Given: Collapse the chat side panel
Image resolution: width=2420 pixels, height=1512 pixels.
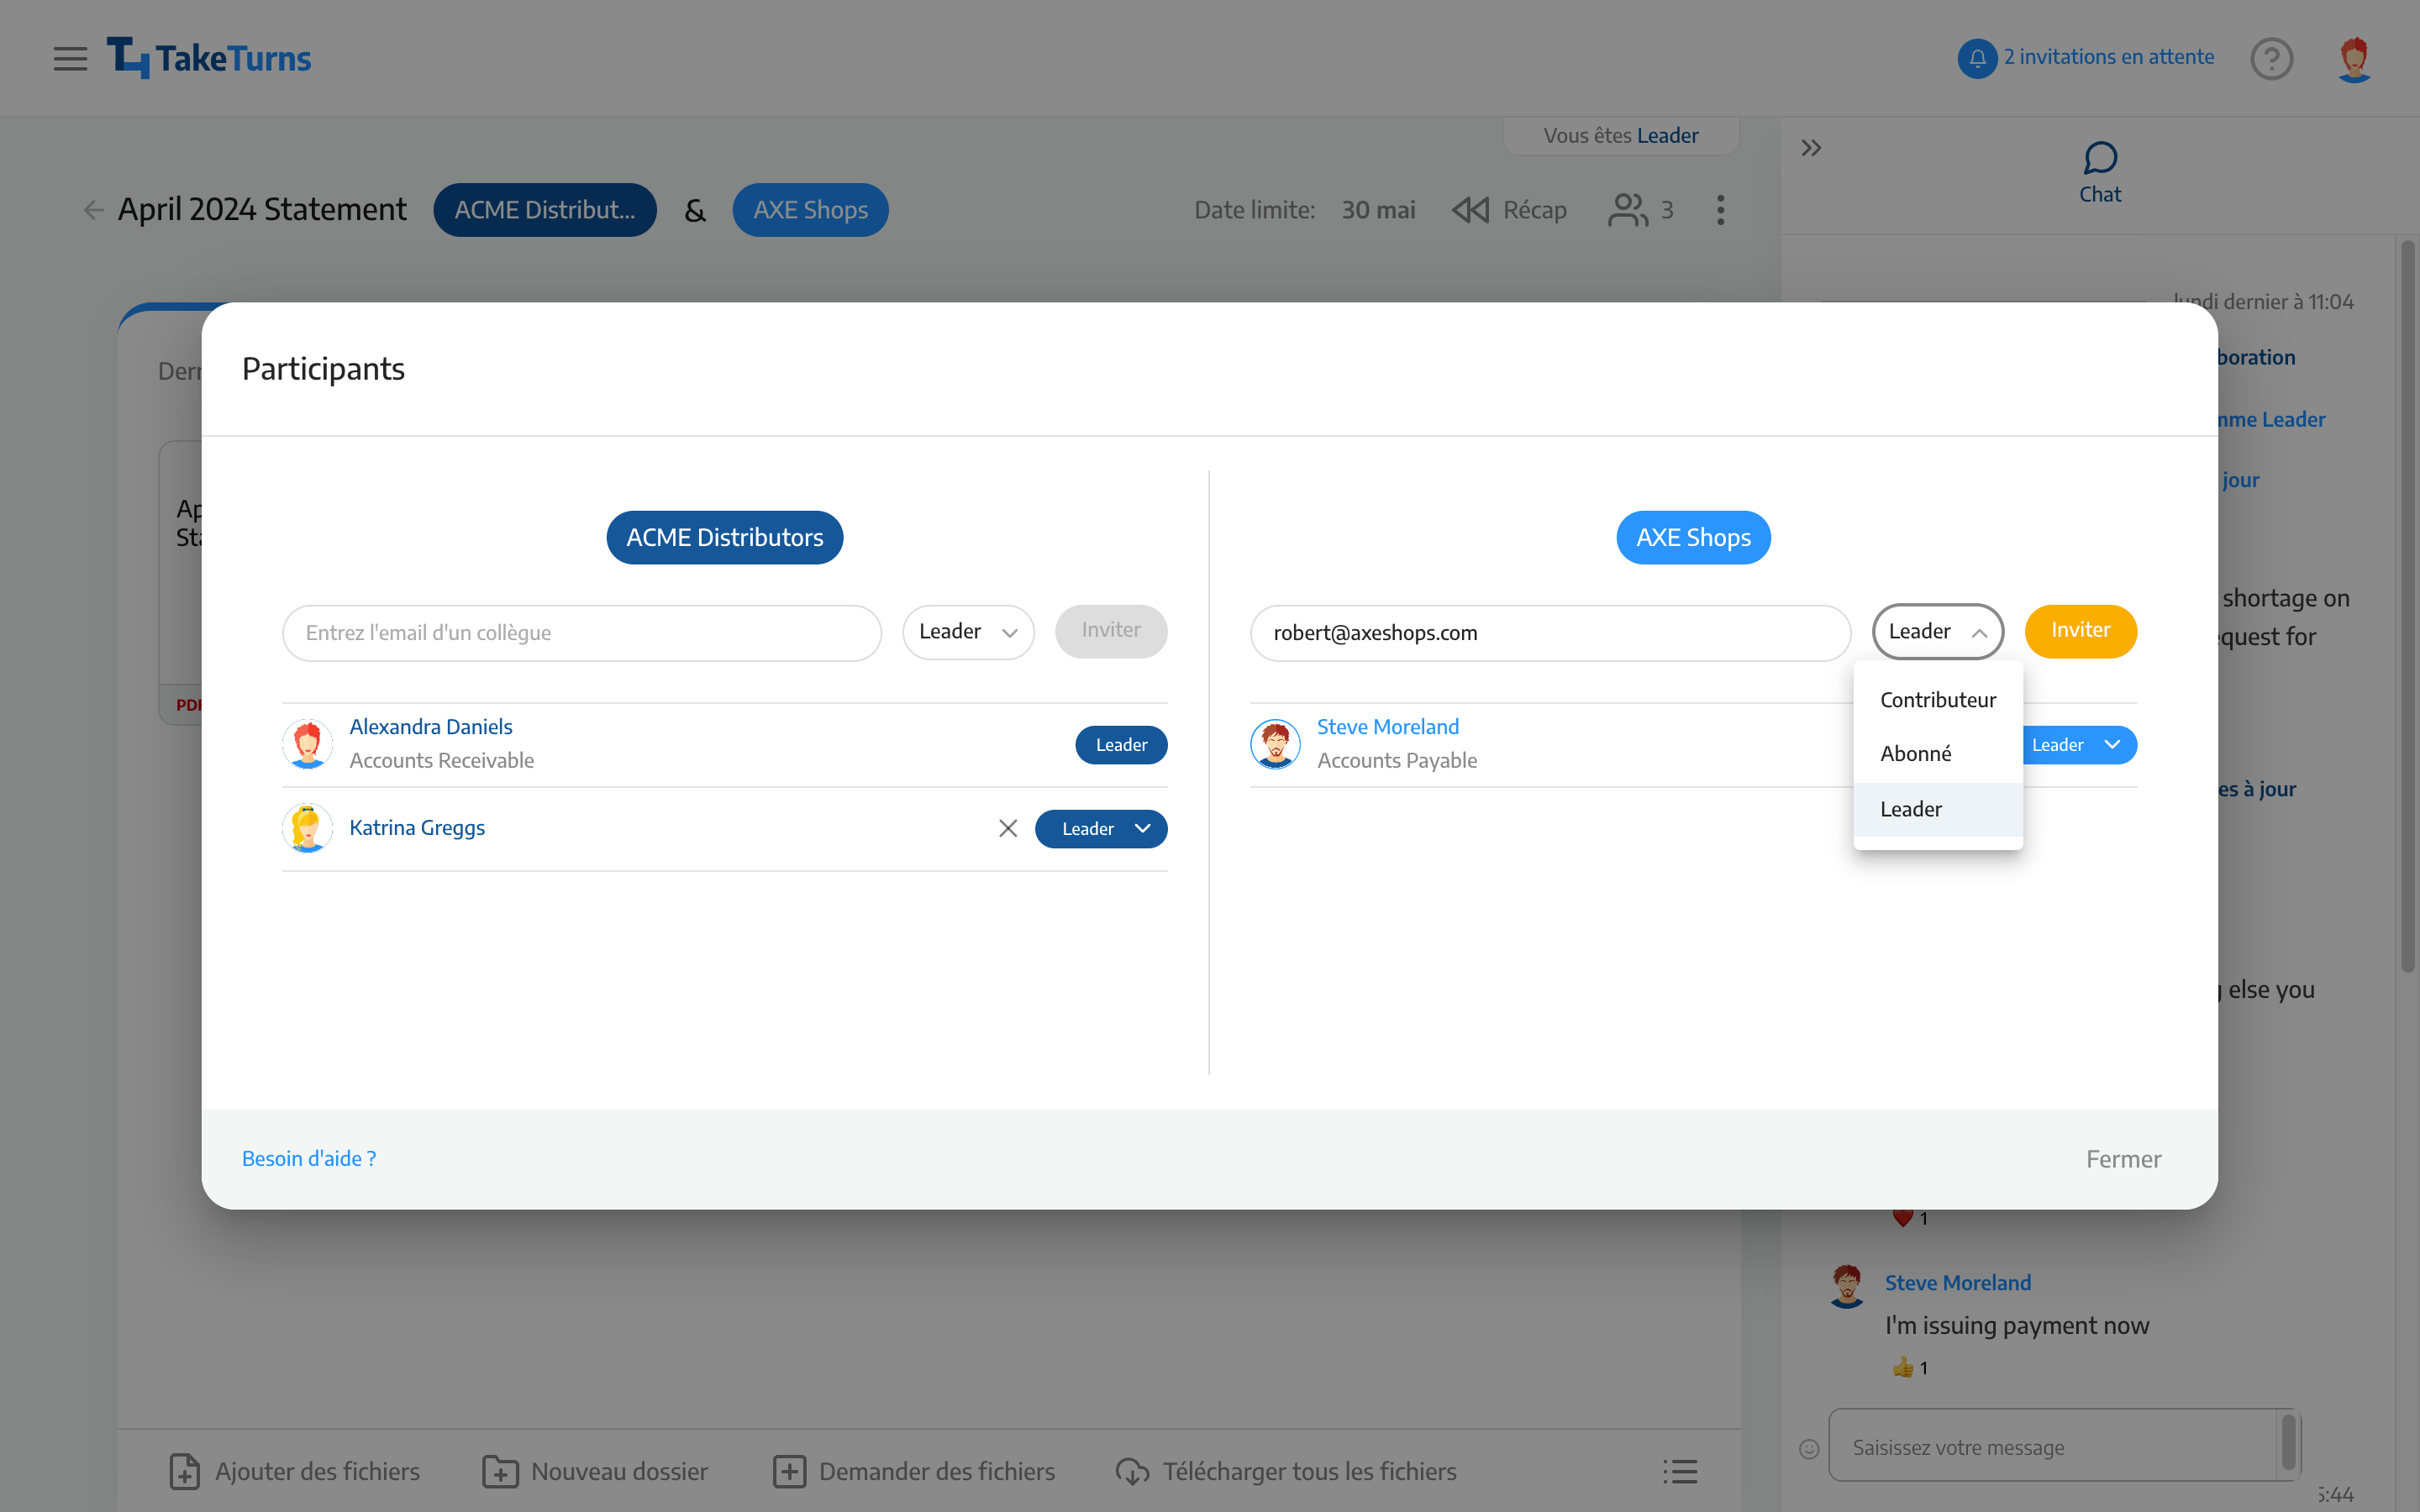Looking at the screenshot, I should point(1811,148).
